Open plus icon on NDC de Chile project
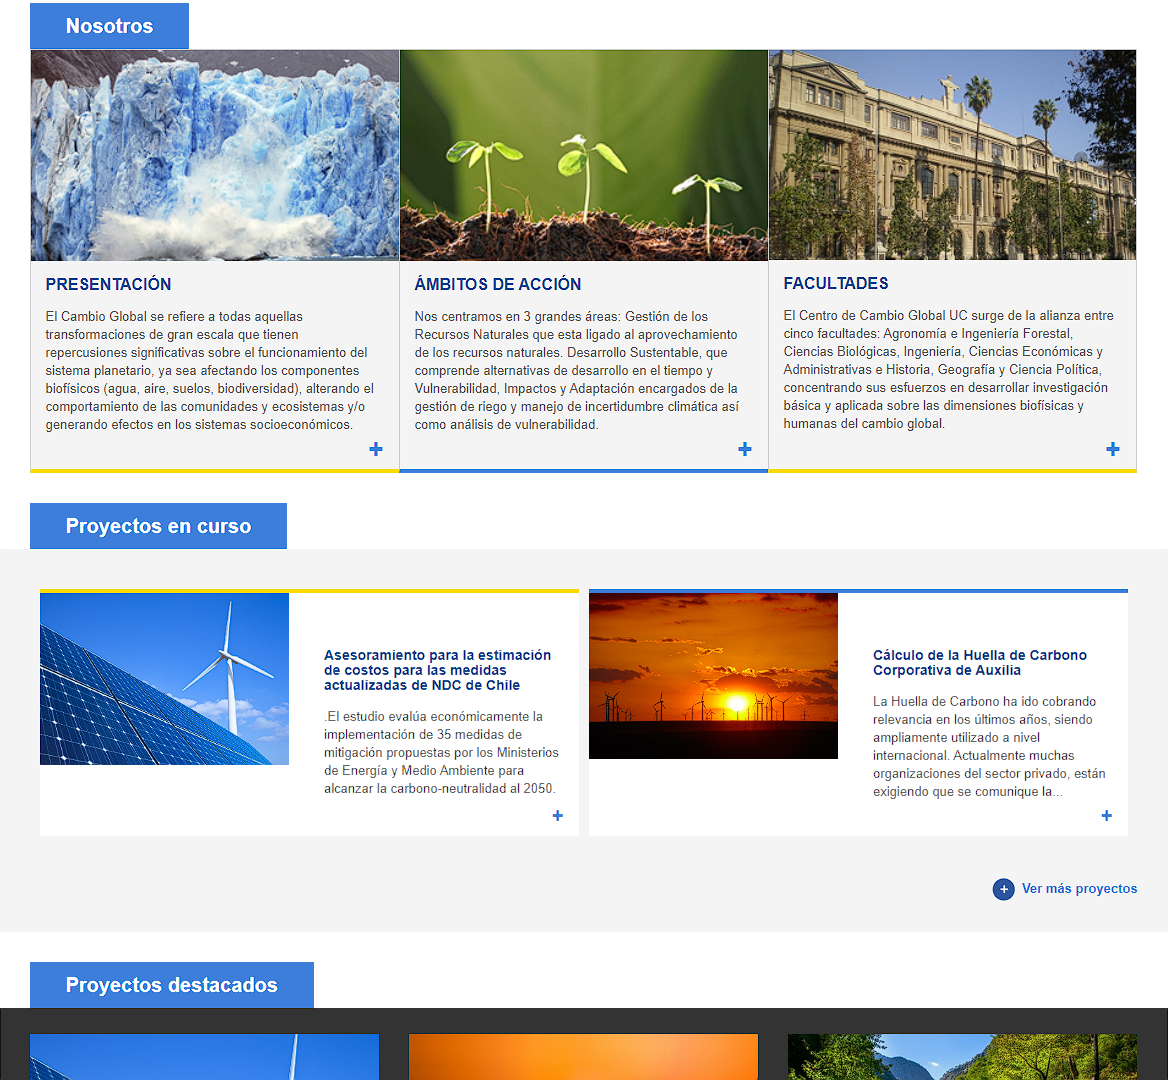The height and width of the screenshot is (1080, 1168). [x=557, y=816]
